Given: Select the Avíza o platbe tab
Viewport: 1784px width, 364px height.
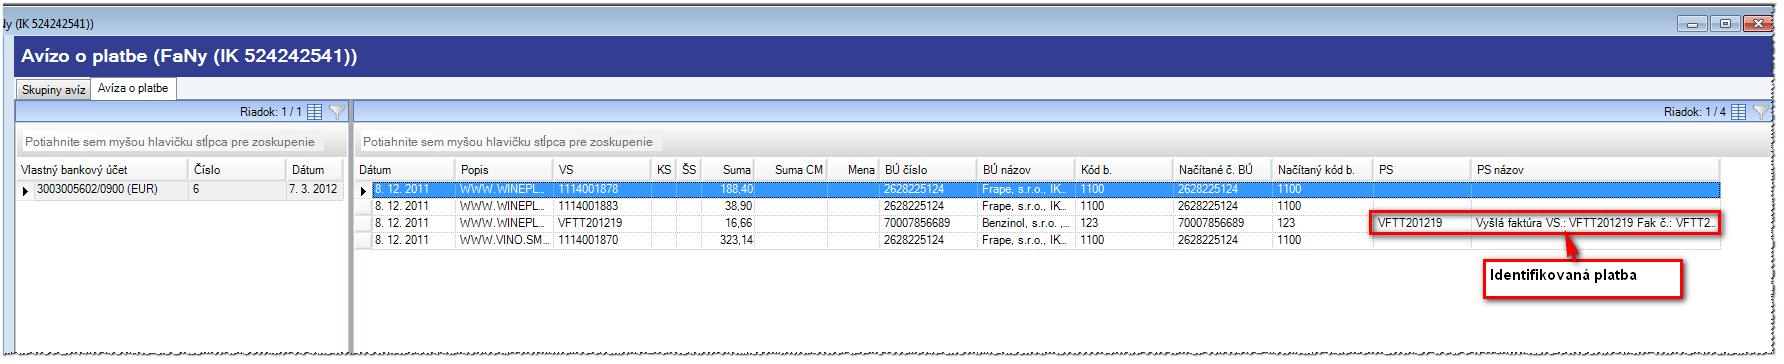Looking at the screenshot, I should coord(133,89).
